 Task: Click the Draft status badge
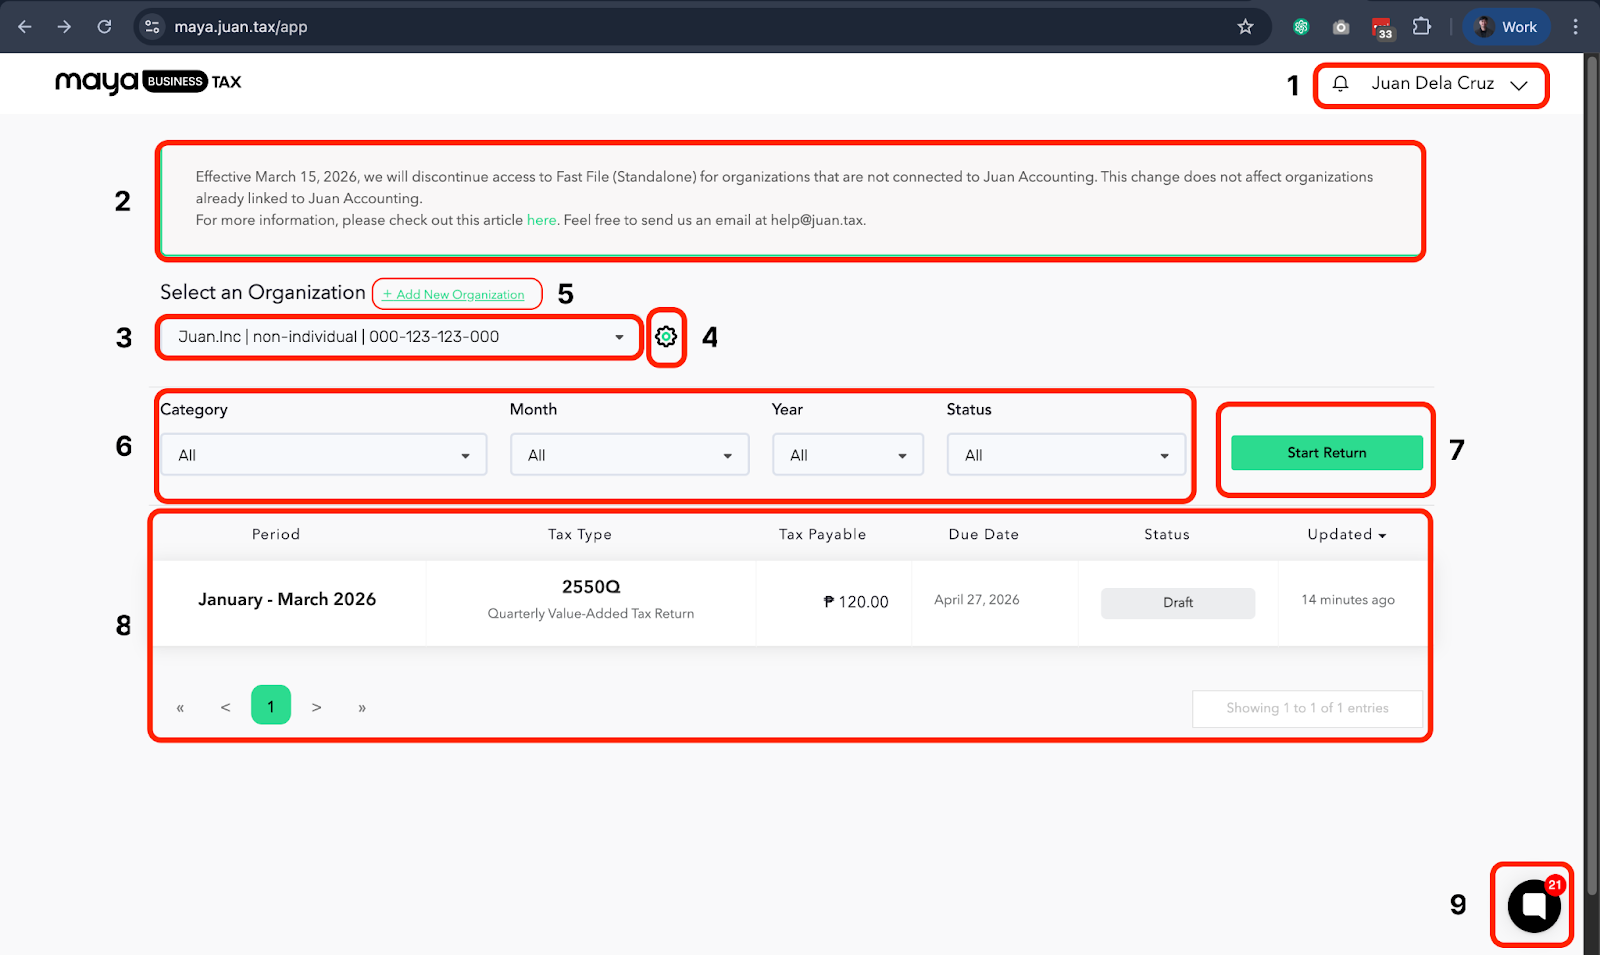[x=1178, y=603]
